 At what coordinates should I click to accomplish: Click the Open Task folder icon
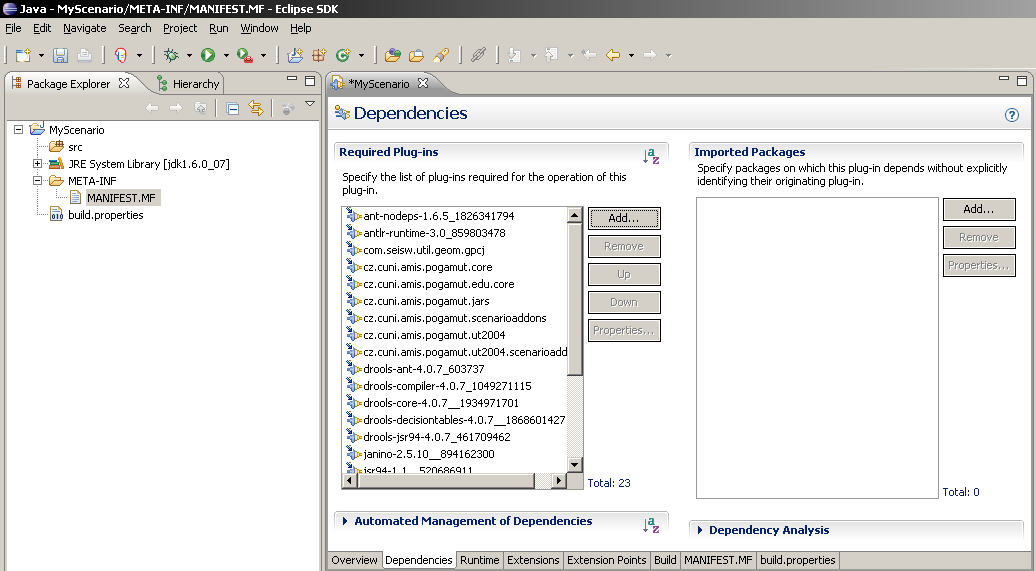[x=416, y=56]
